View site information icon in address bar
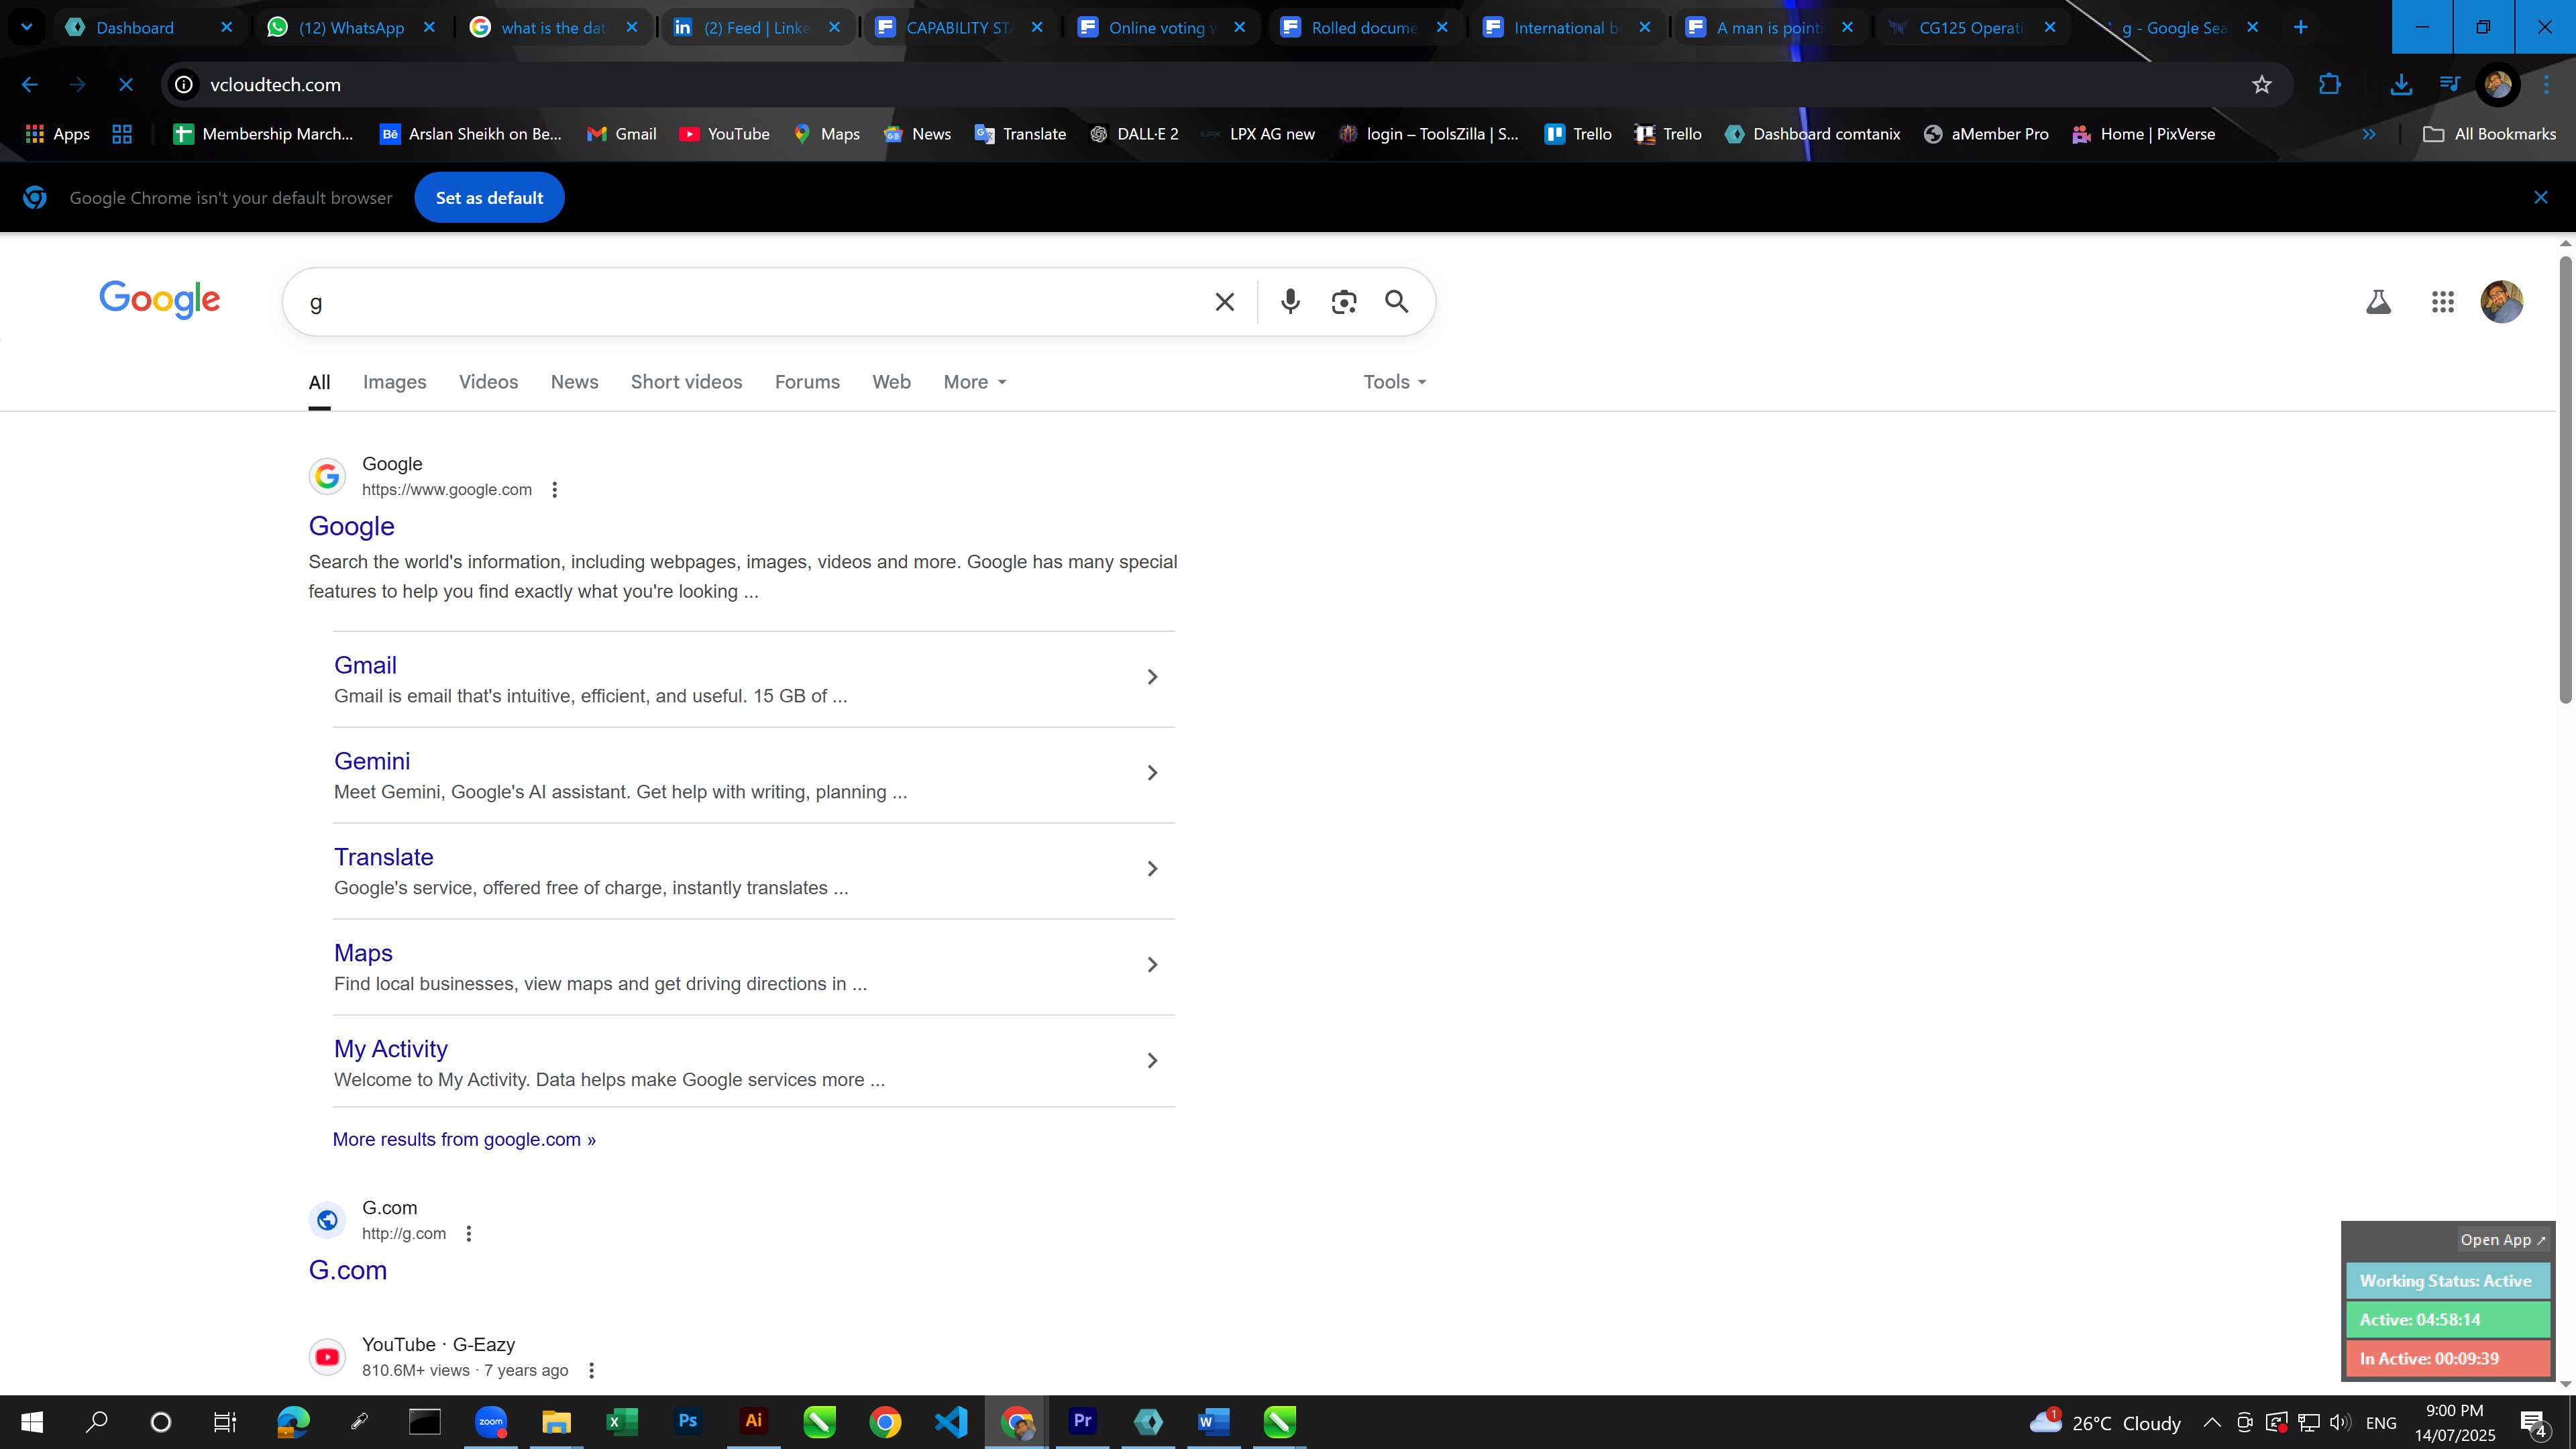Screen dimensions: 2576x1449 [184, 85]
